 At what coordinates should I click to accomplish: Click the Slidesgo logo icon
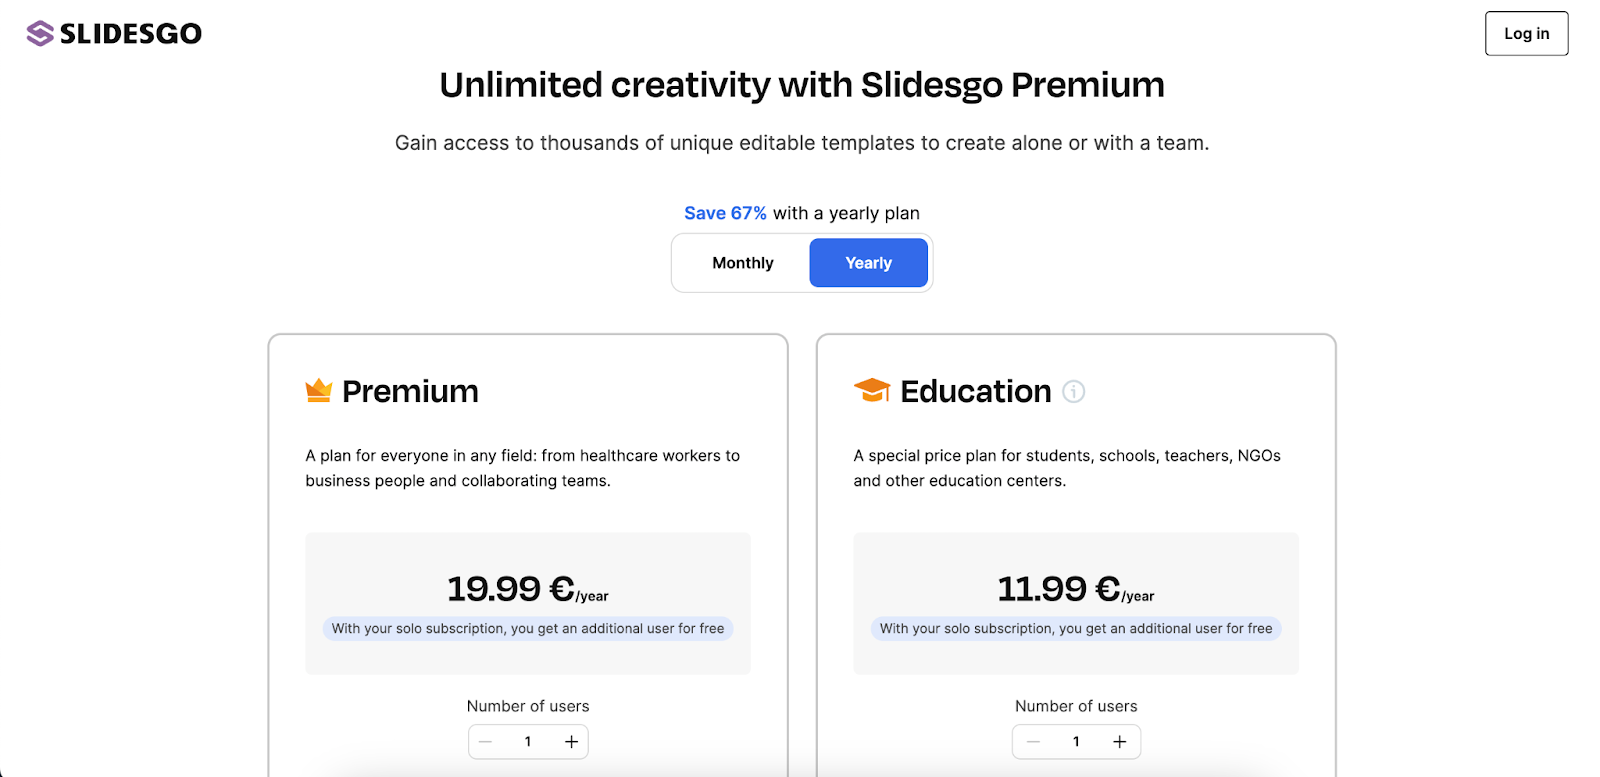point(40,34)
